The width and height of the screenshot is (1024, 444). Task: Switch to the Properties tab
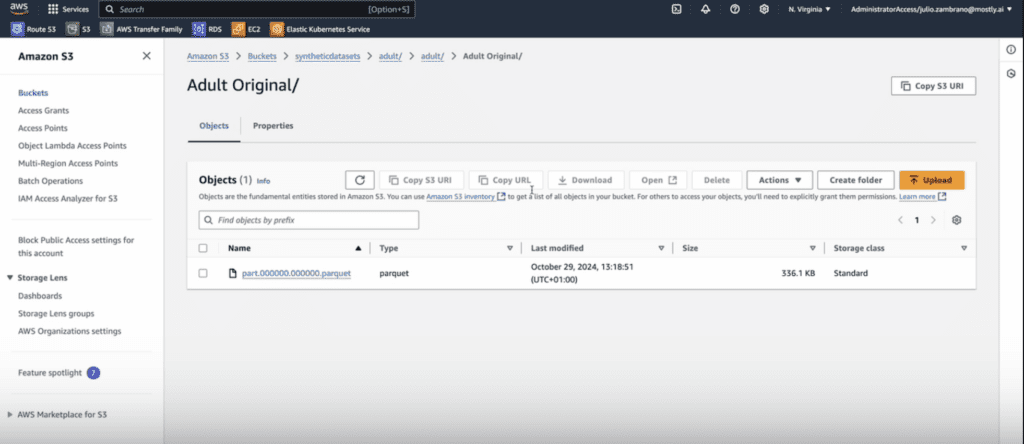[273, 126]
